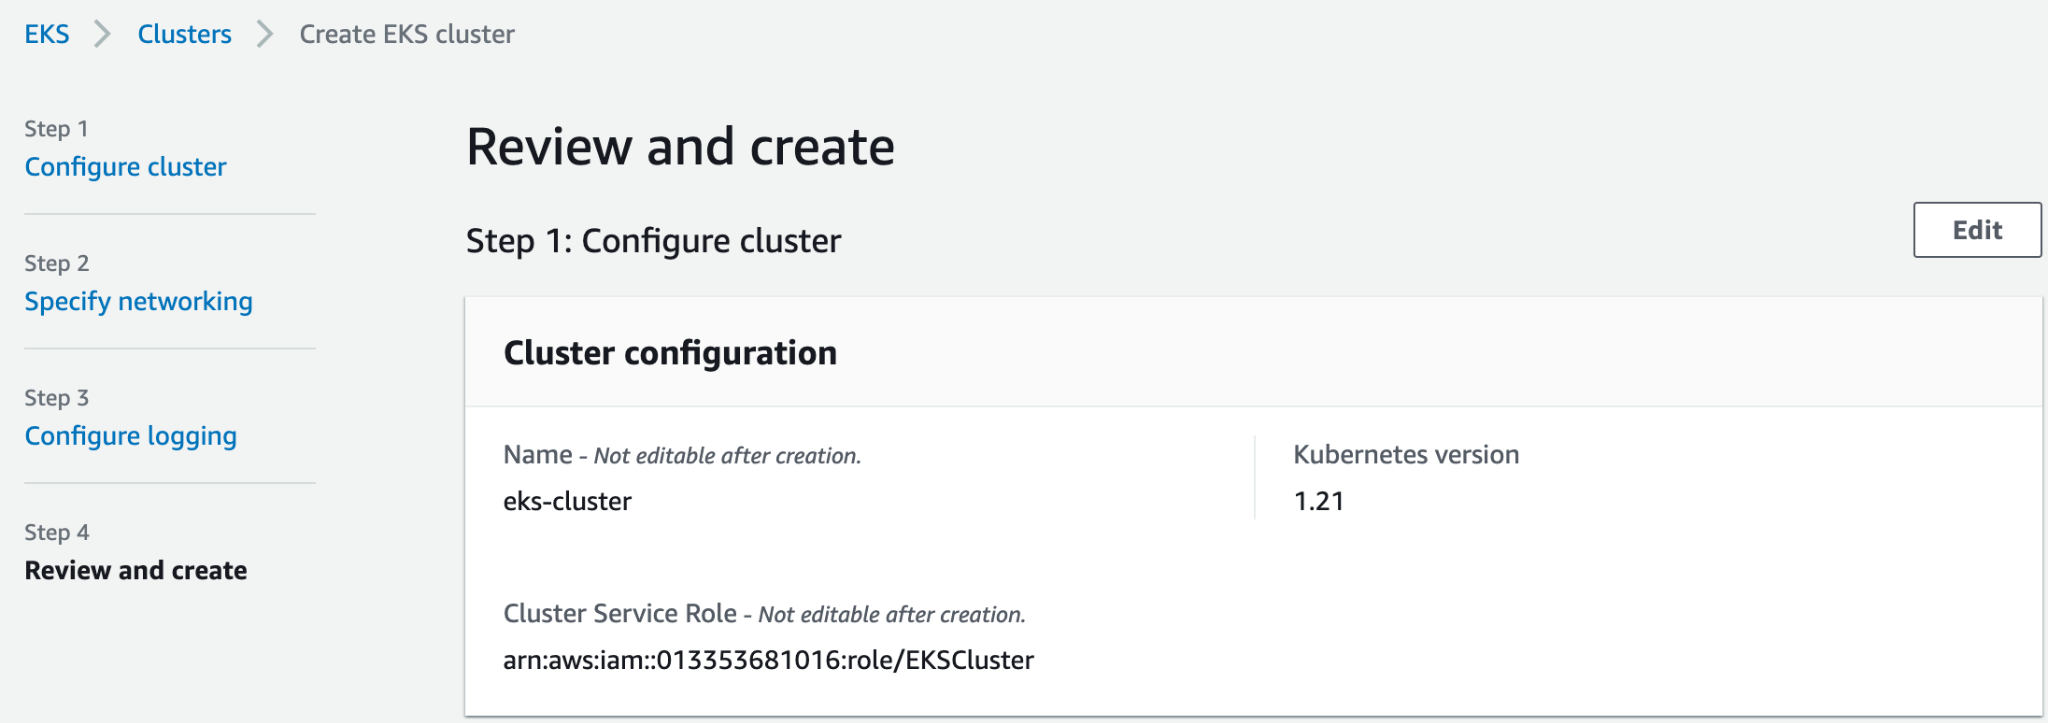Jump to the Specify networking step
Image resolution: width=2048 pixels, height=723 pixels.
coord(138,301)
